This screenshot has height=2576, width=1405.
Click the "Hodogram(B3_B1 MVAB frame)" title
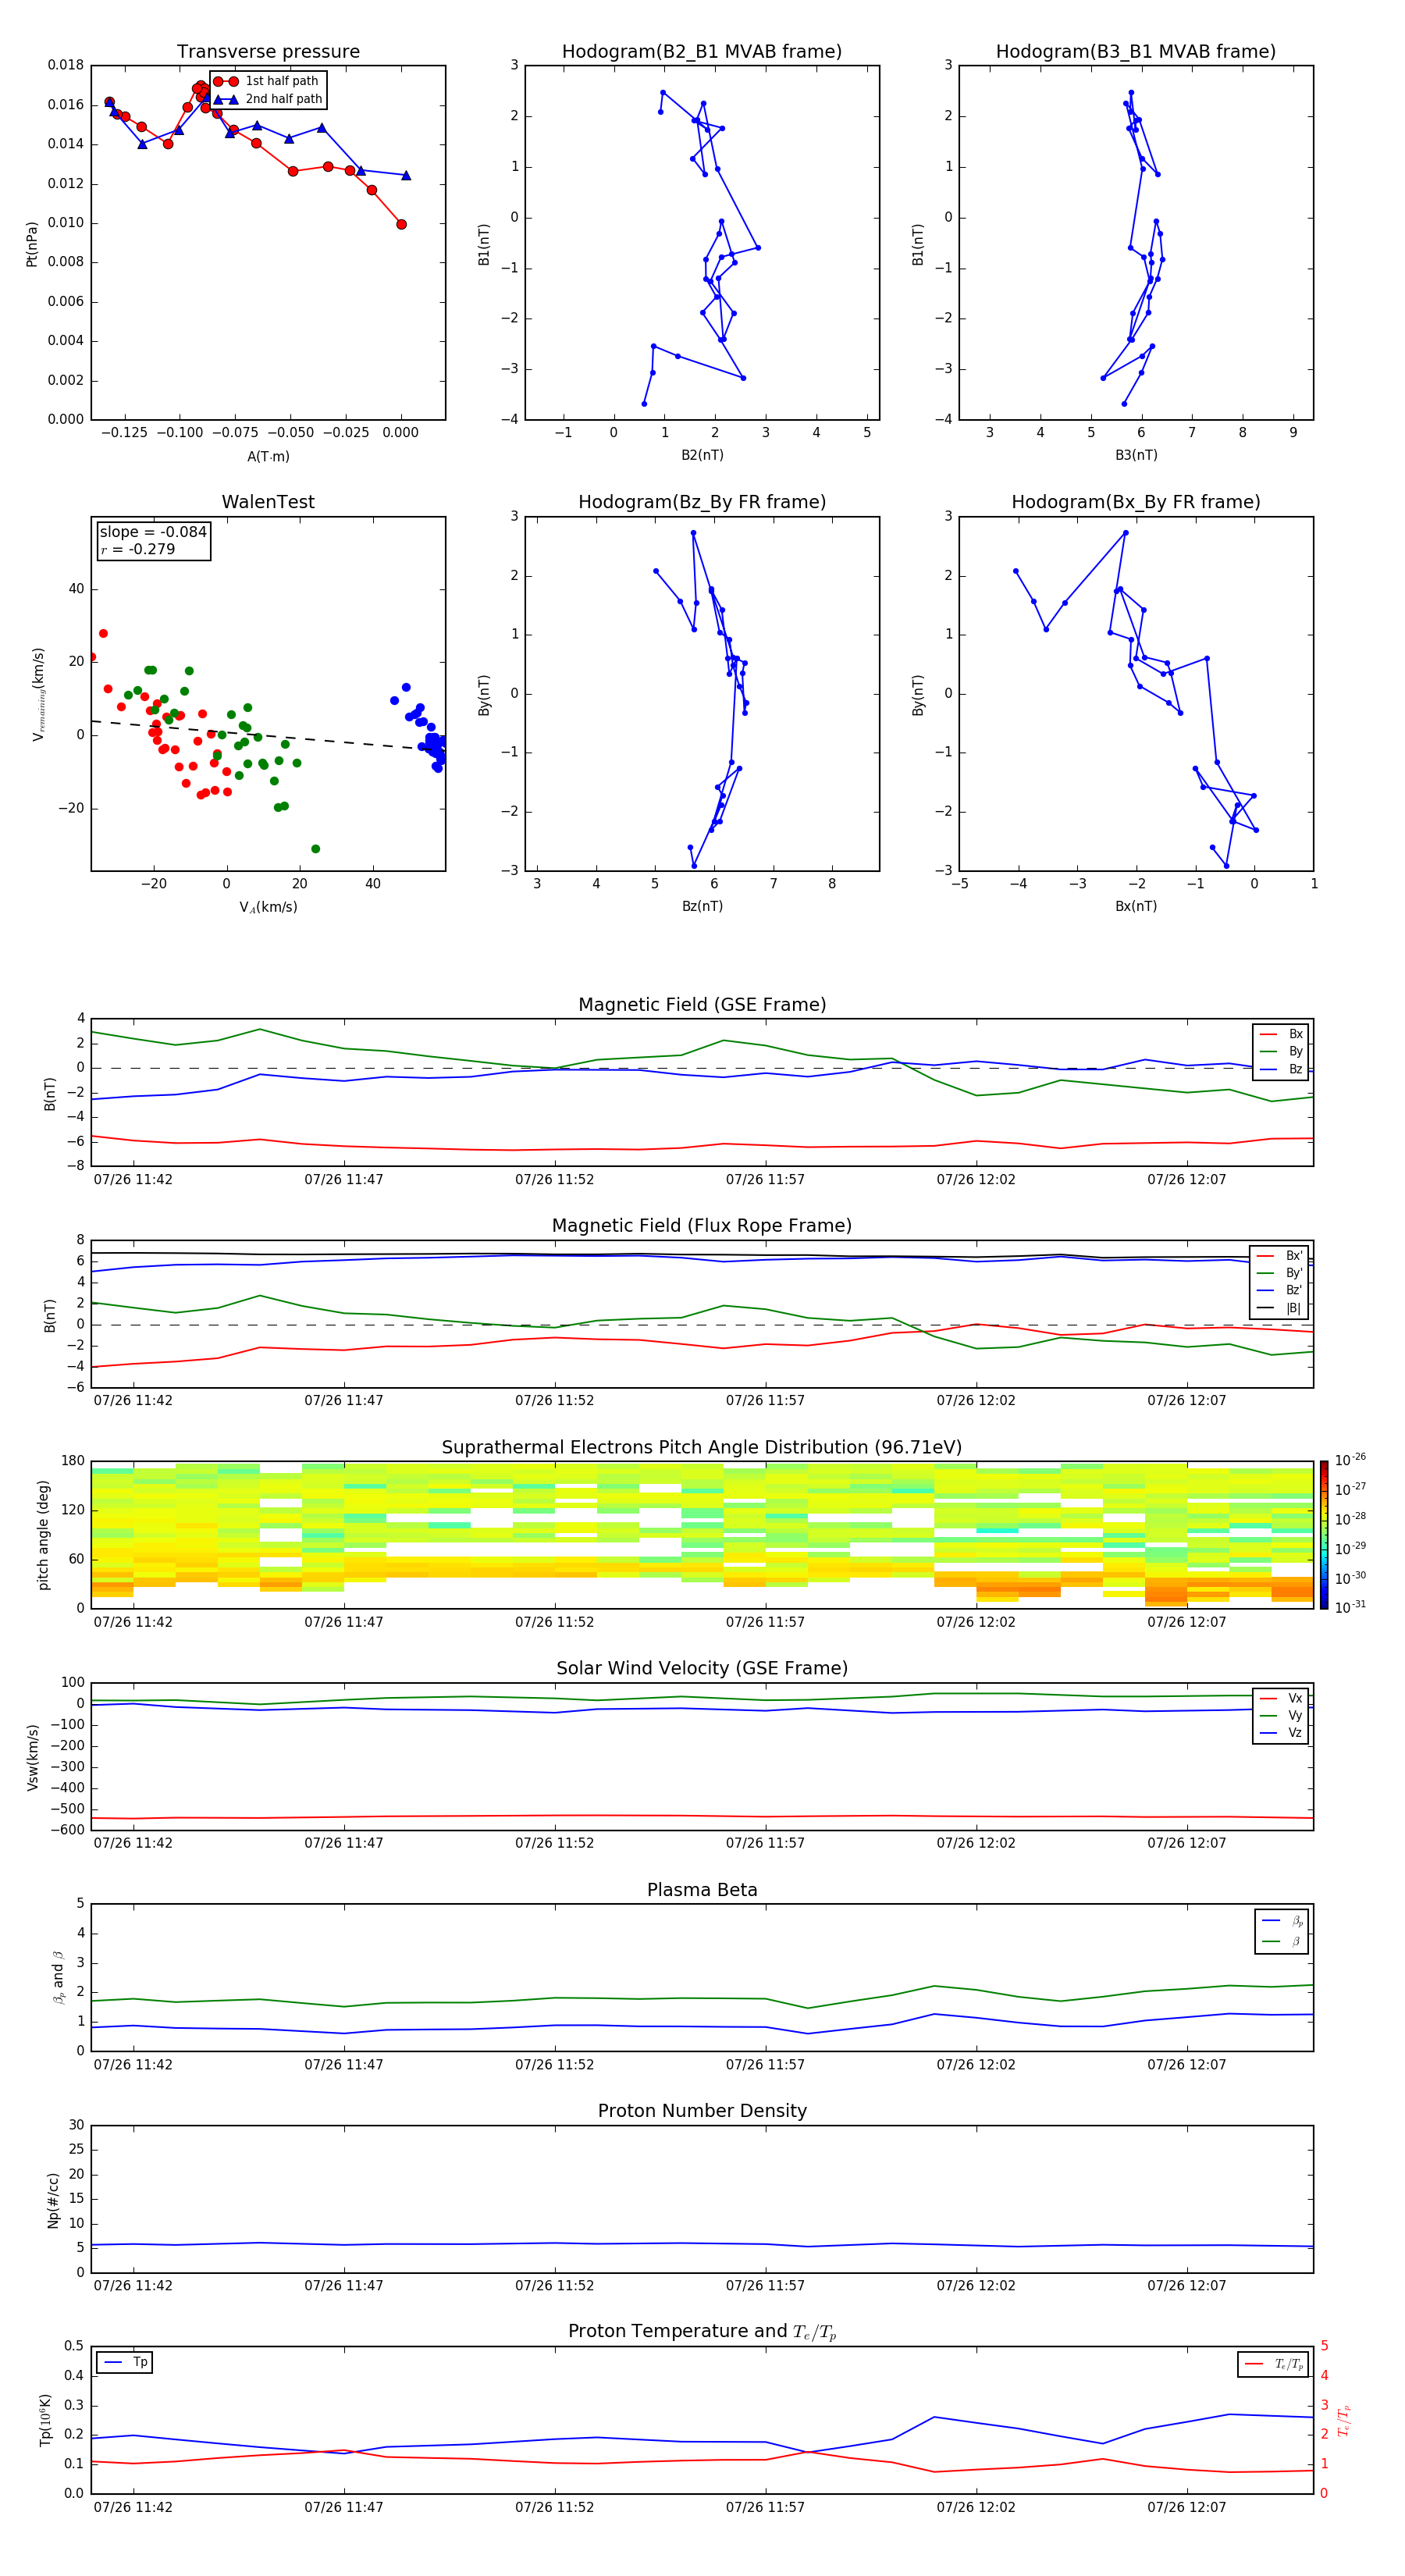(x=1136, y=52)
